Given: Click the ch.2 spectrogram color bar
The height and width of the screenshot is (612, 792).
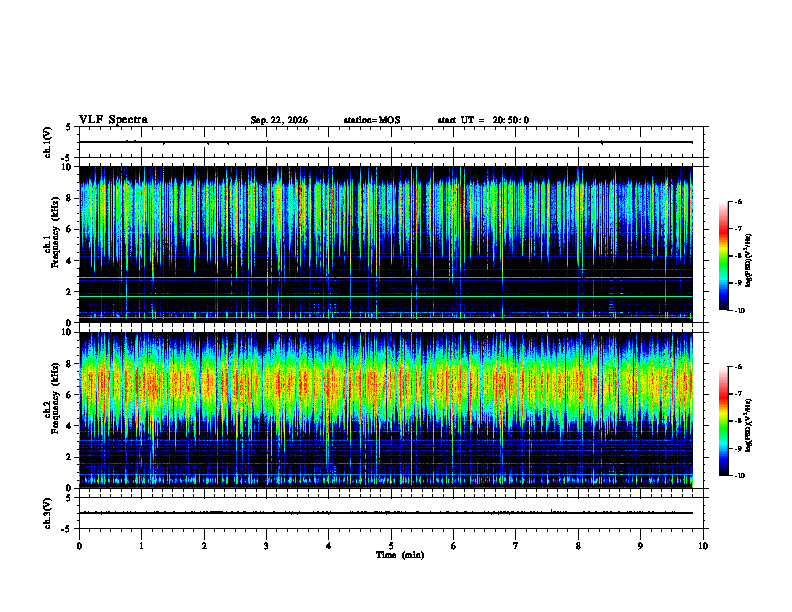Looking at the screenshot, I should [724, 421].
